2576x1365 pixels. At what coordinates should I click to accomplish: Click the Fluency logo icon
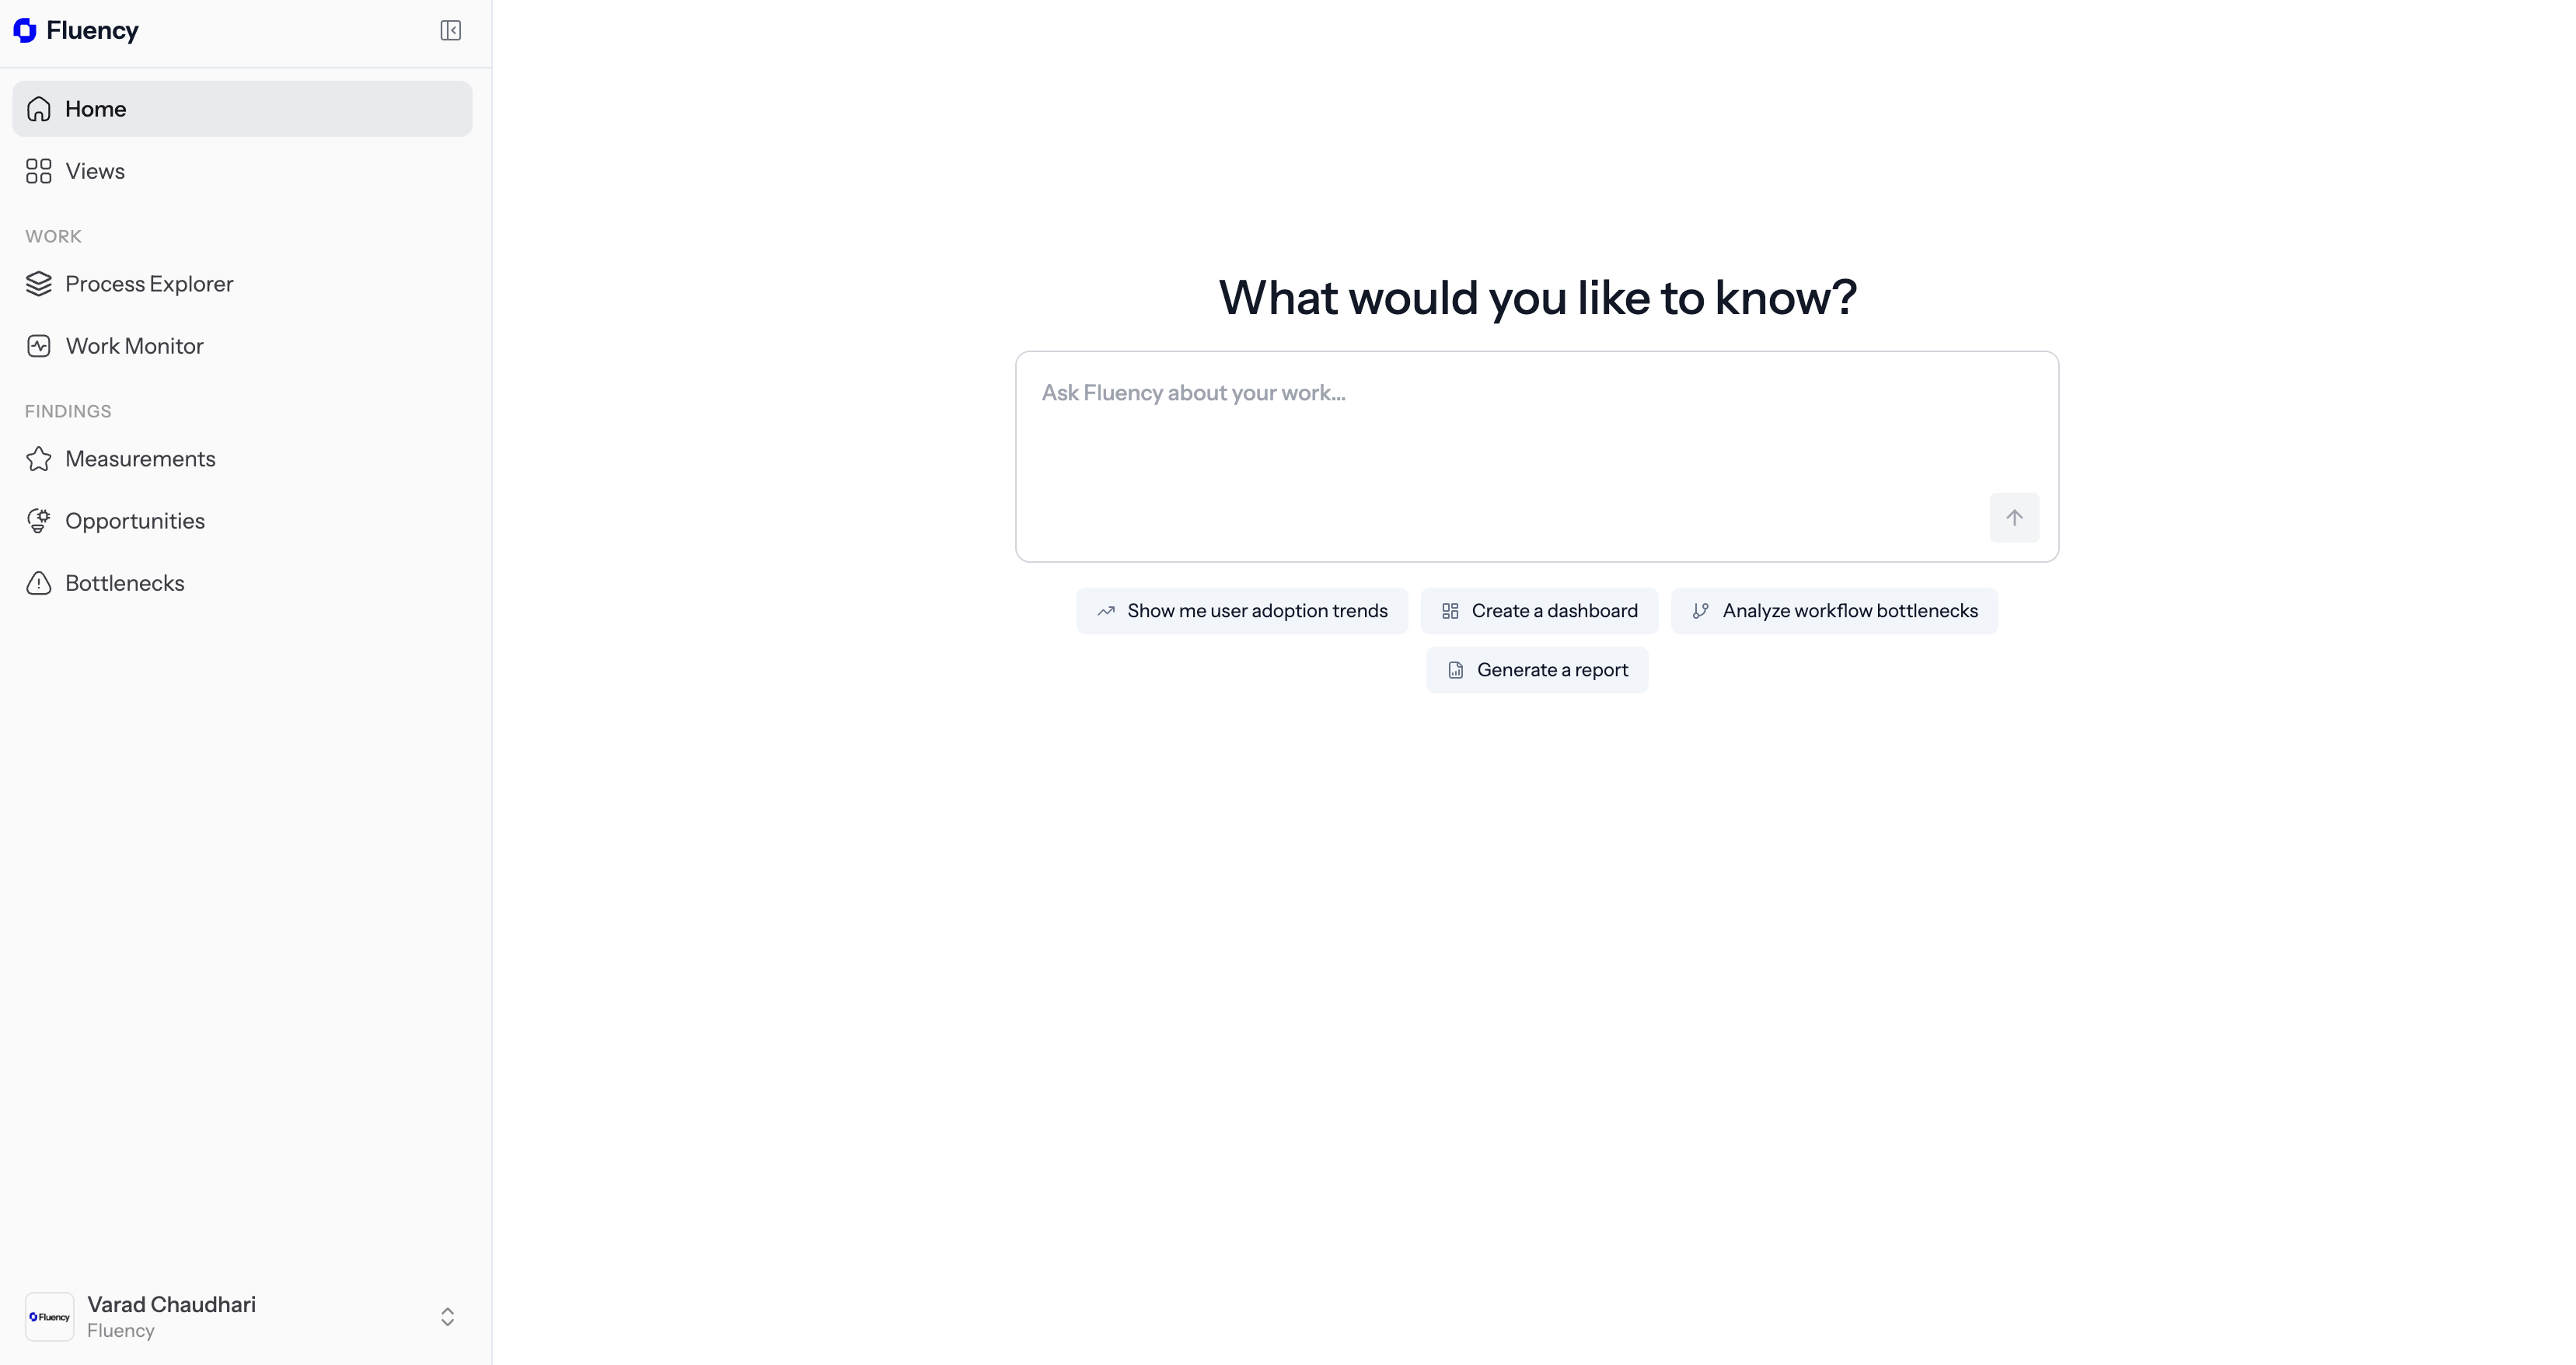[25, 30]
